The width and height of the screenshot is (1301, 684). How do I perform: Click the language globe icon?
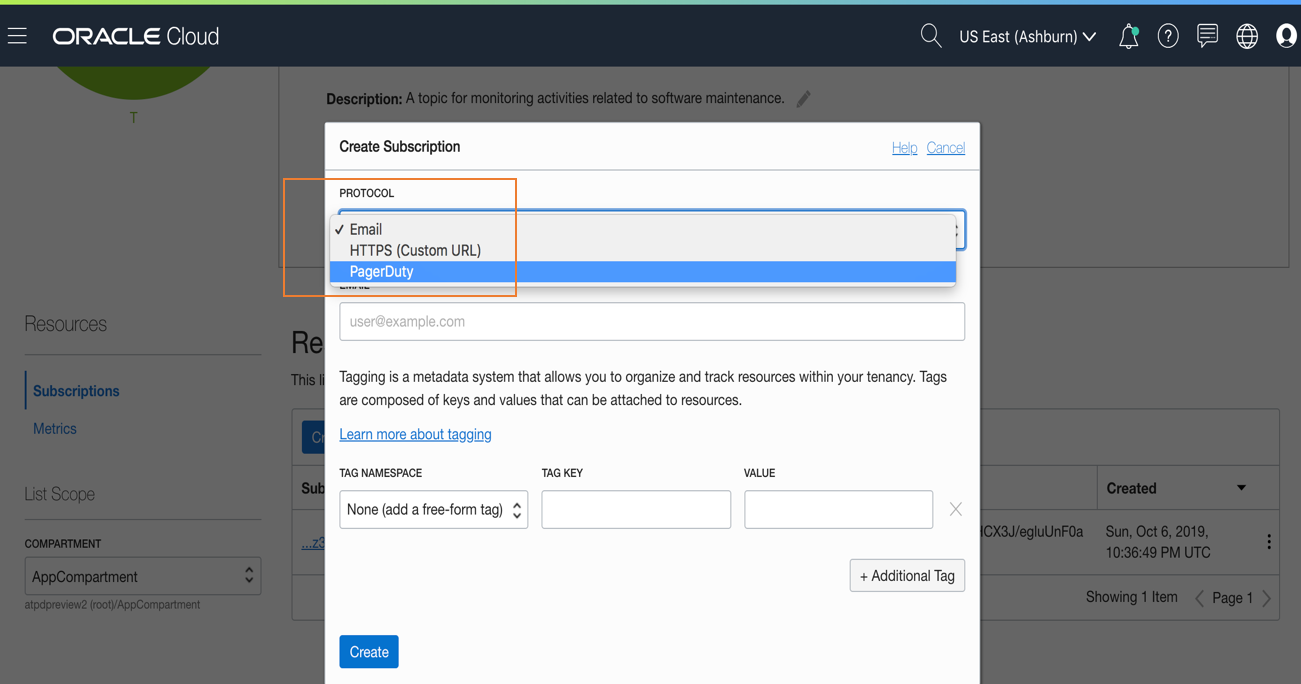click(x=1247, y=37)
